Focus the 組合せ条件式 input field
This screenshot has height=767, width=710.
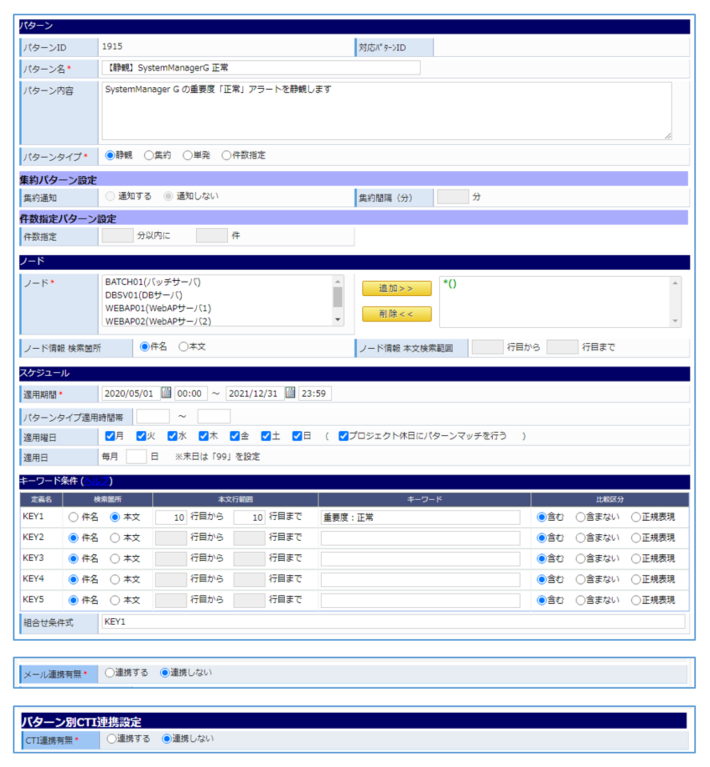392,622
